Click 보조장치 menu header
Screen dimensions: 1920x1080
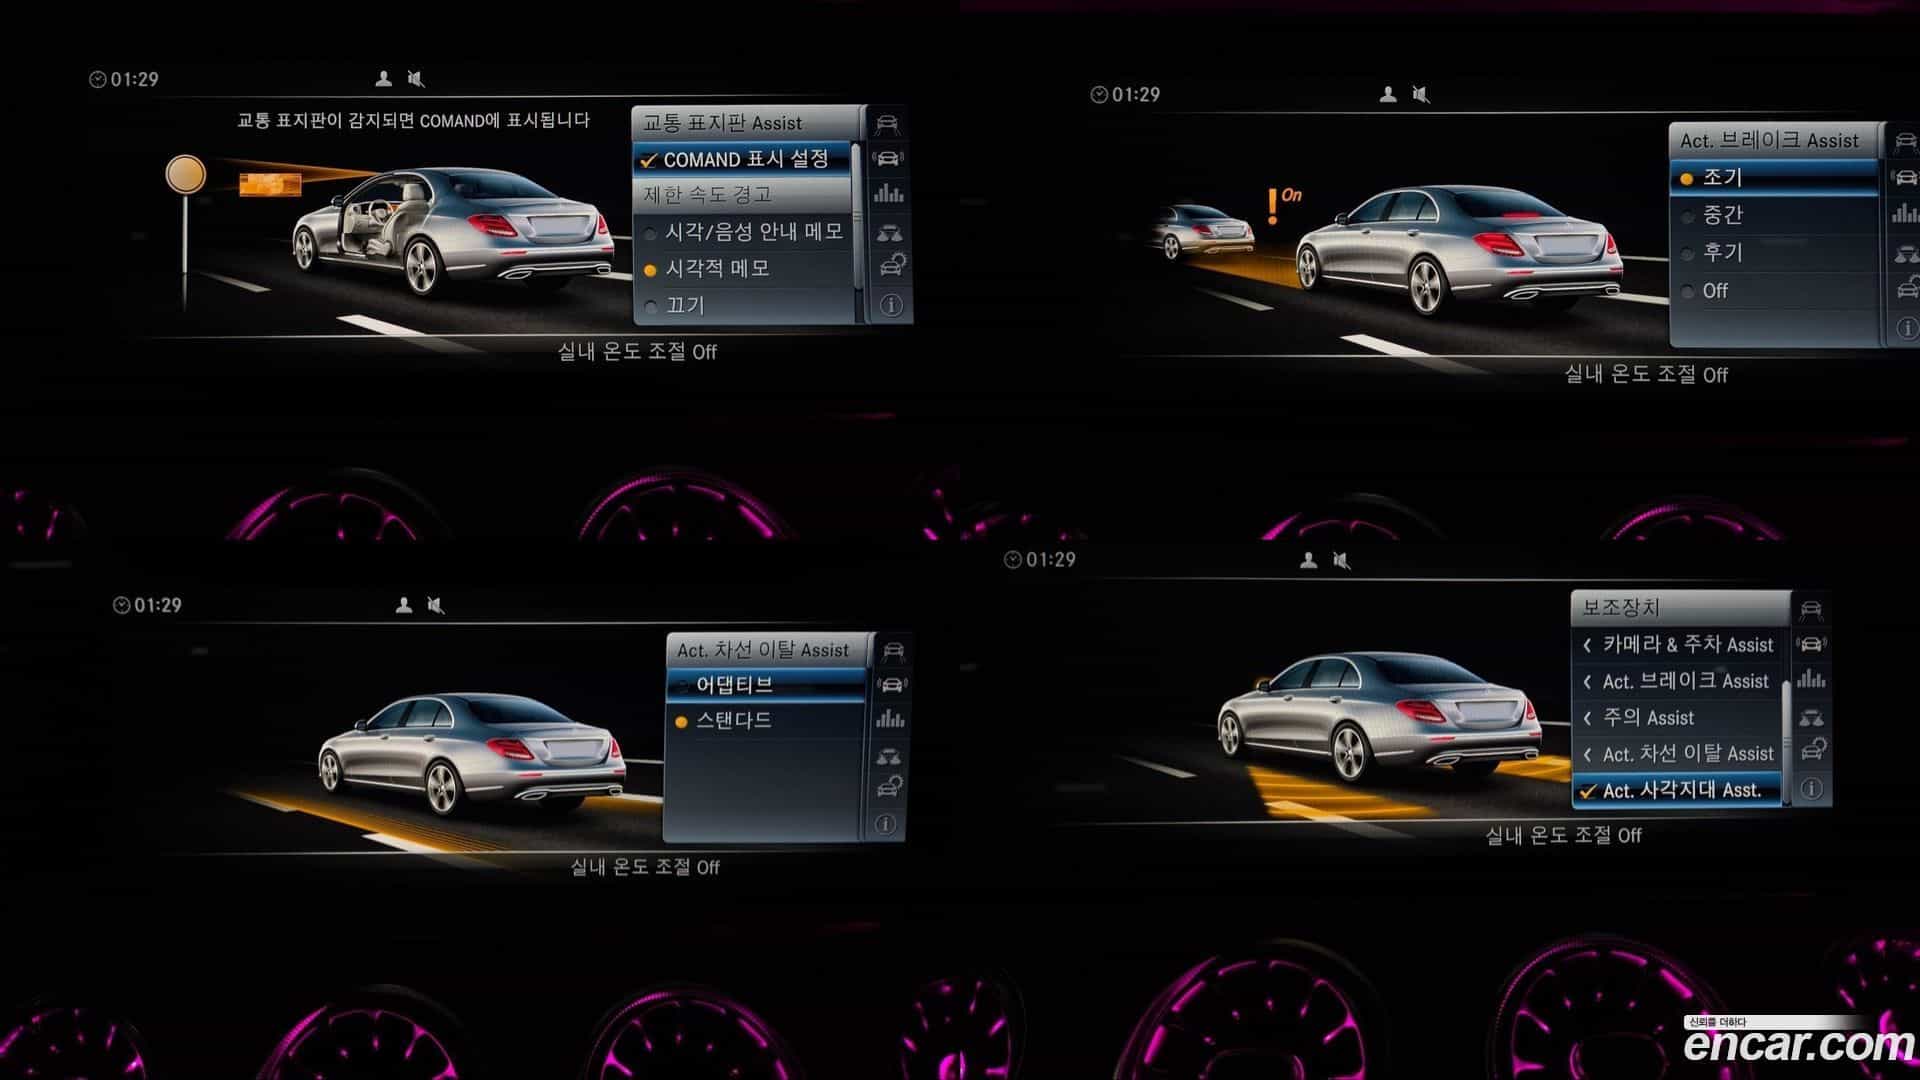(x=1681, y=607)
